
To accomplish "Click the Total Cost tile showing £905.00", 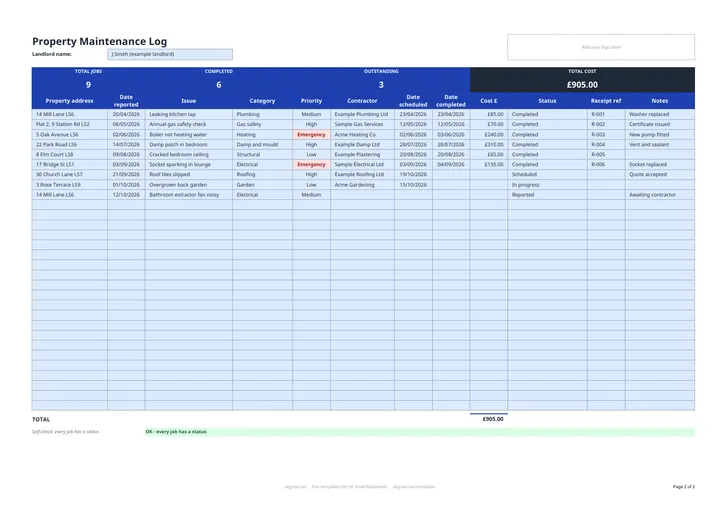I will [582, 80].
